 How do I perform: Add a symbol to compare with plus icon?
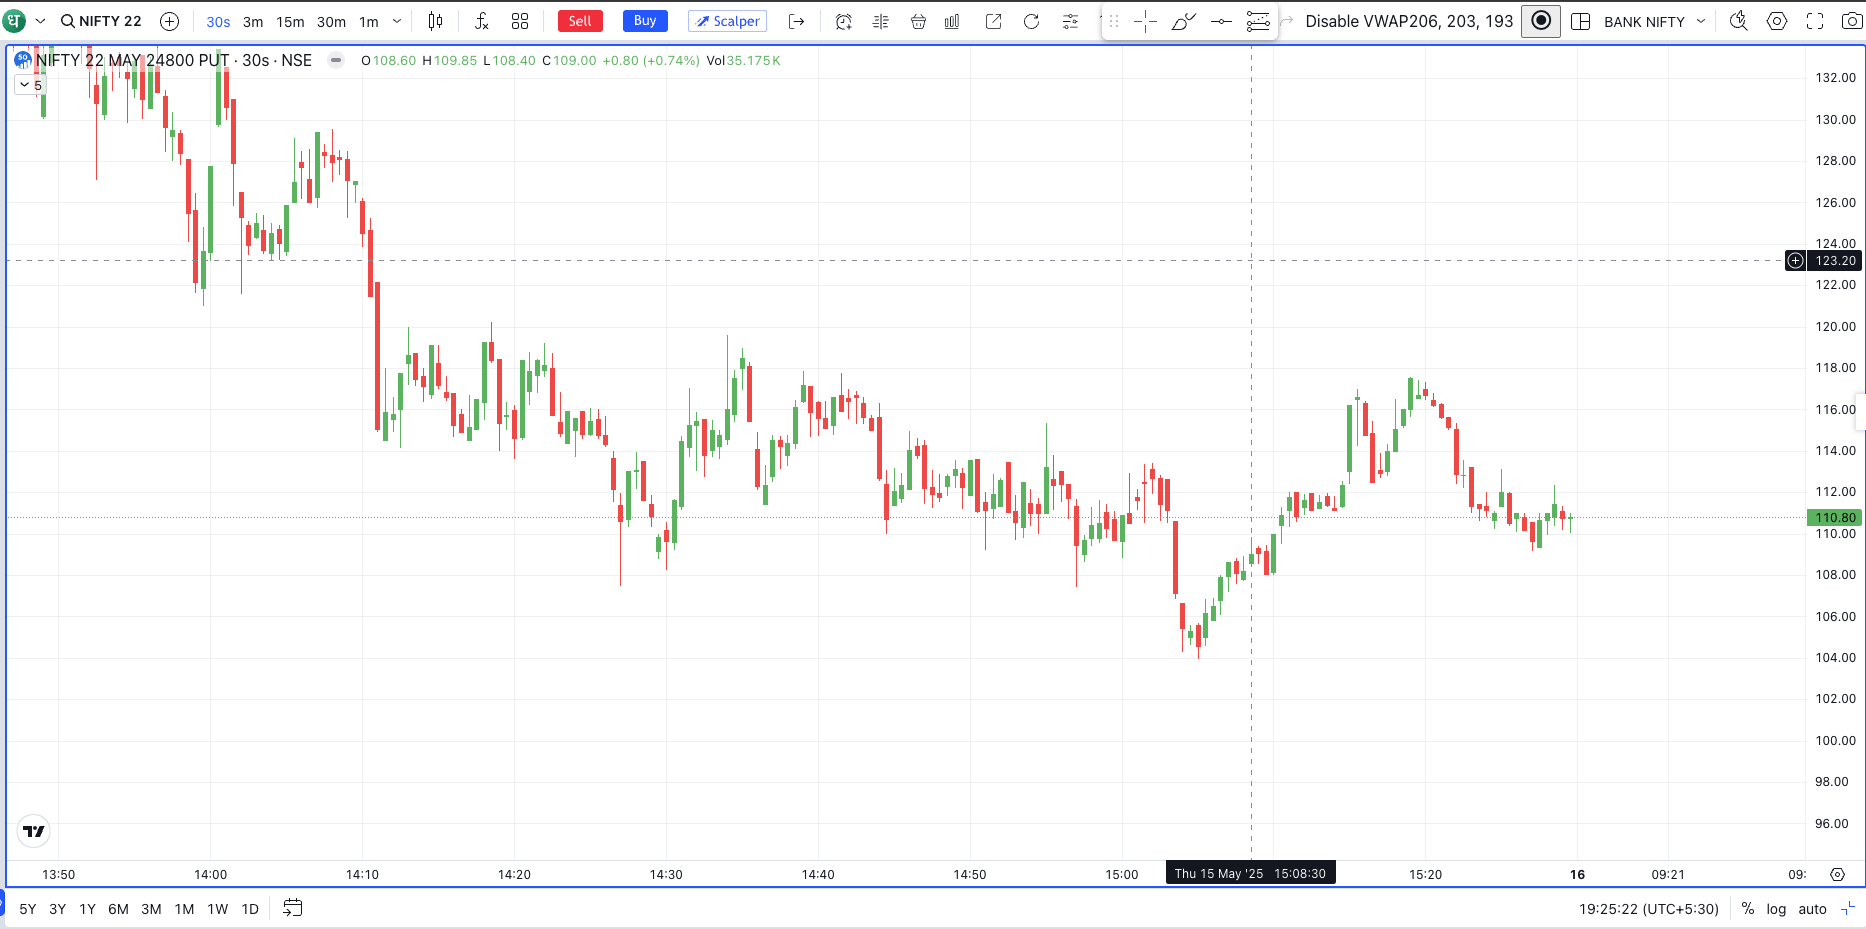click(x=170, y=21)
